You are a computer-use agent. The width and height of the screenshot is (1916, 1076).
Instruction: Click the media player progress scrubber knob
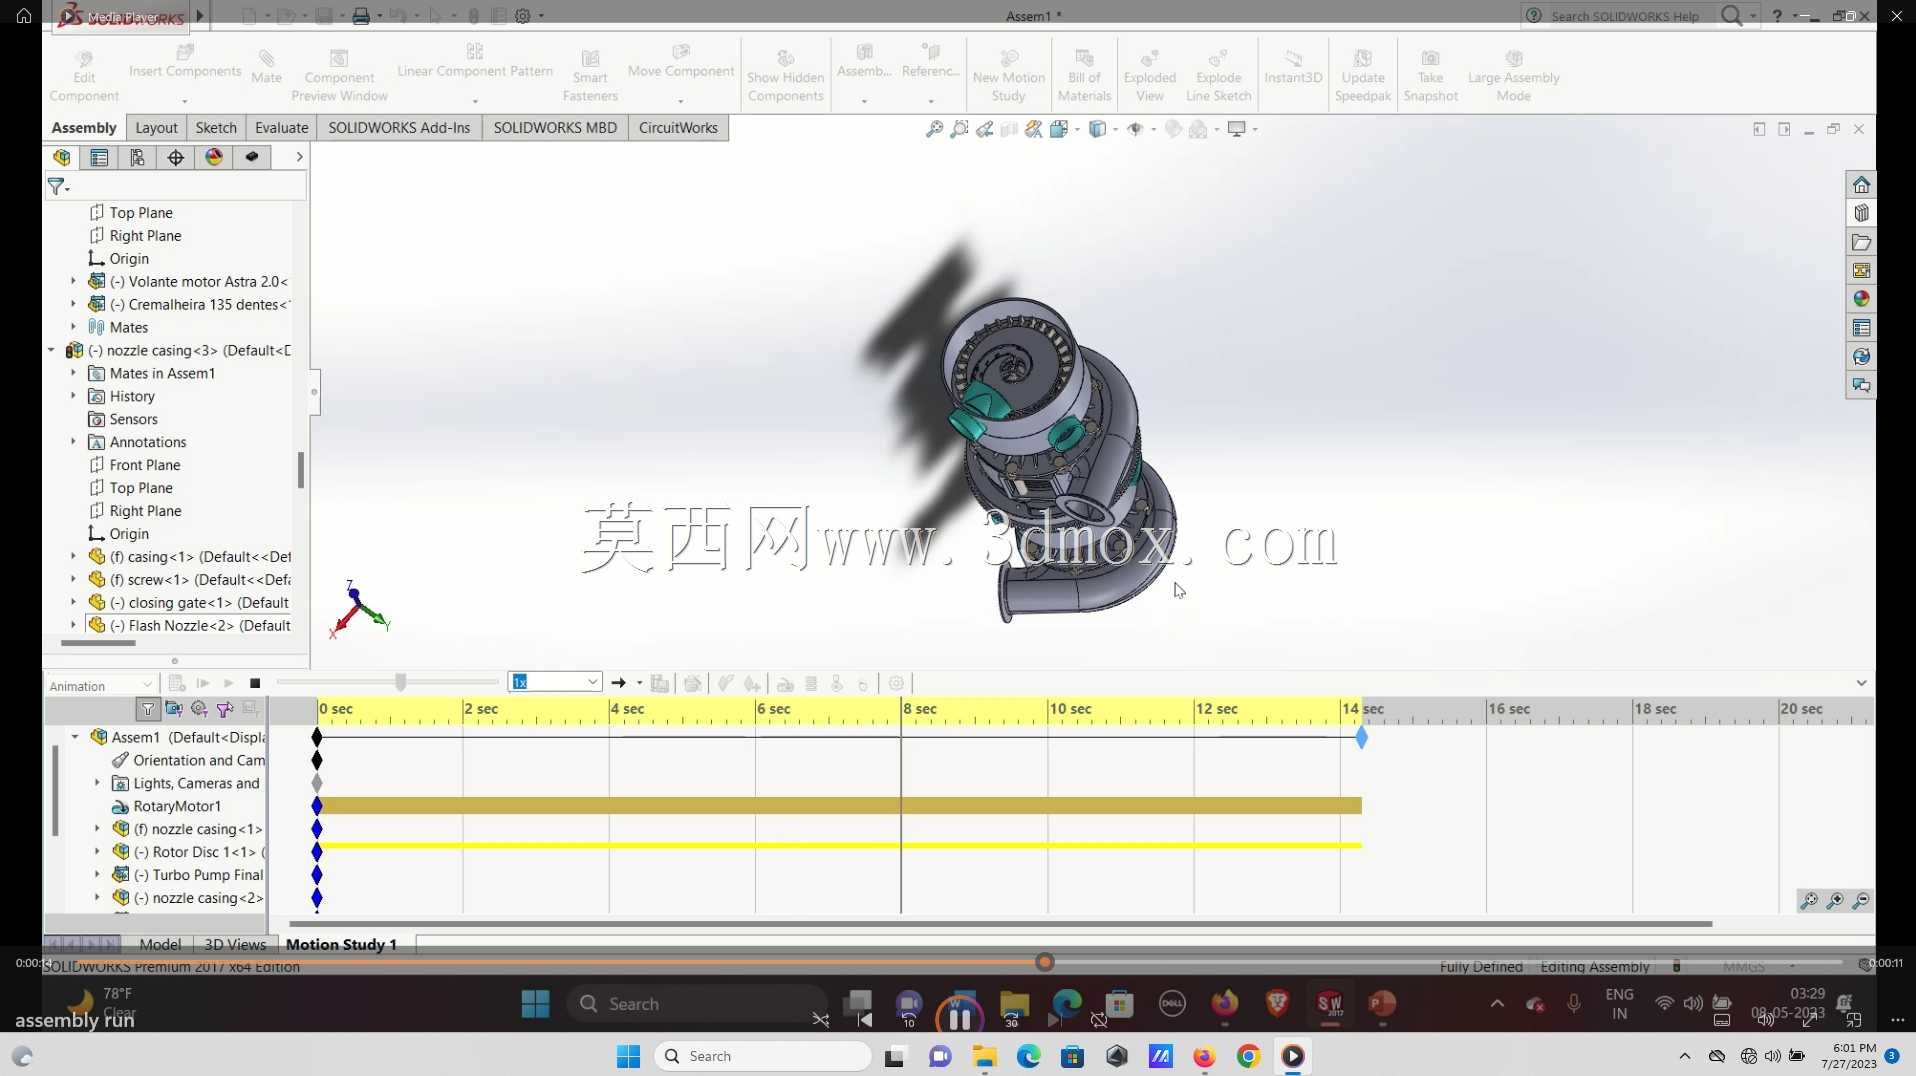tap(1045, 962)
